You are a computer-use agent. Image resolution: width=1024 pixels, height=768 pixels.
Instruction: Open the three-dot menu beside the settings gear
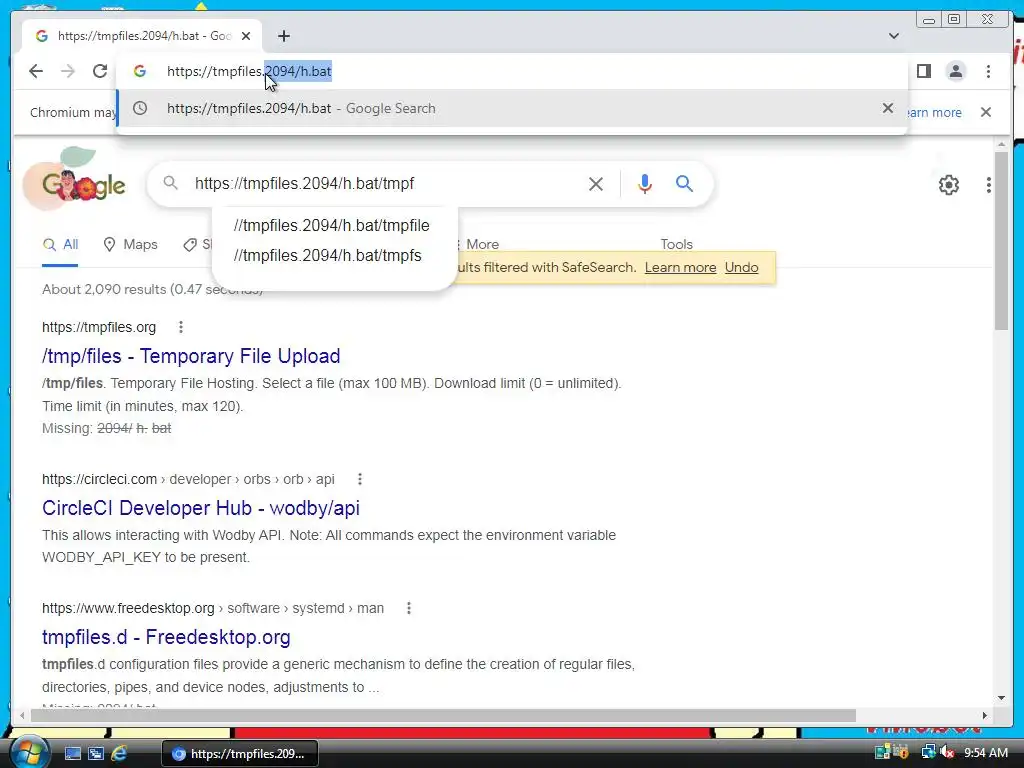coord(989,185)
